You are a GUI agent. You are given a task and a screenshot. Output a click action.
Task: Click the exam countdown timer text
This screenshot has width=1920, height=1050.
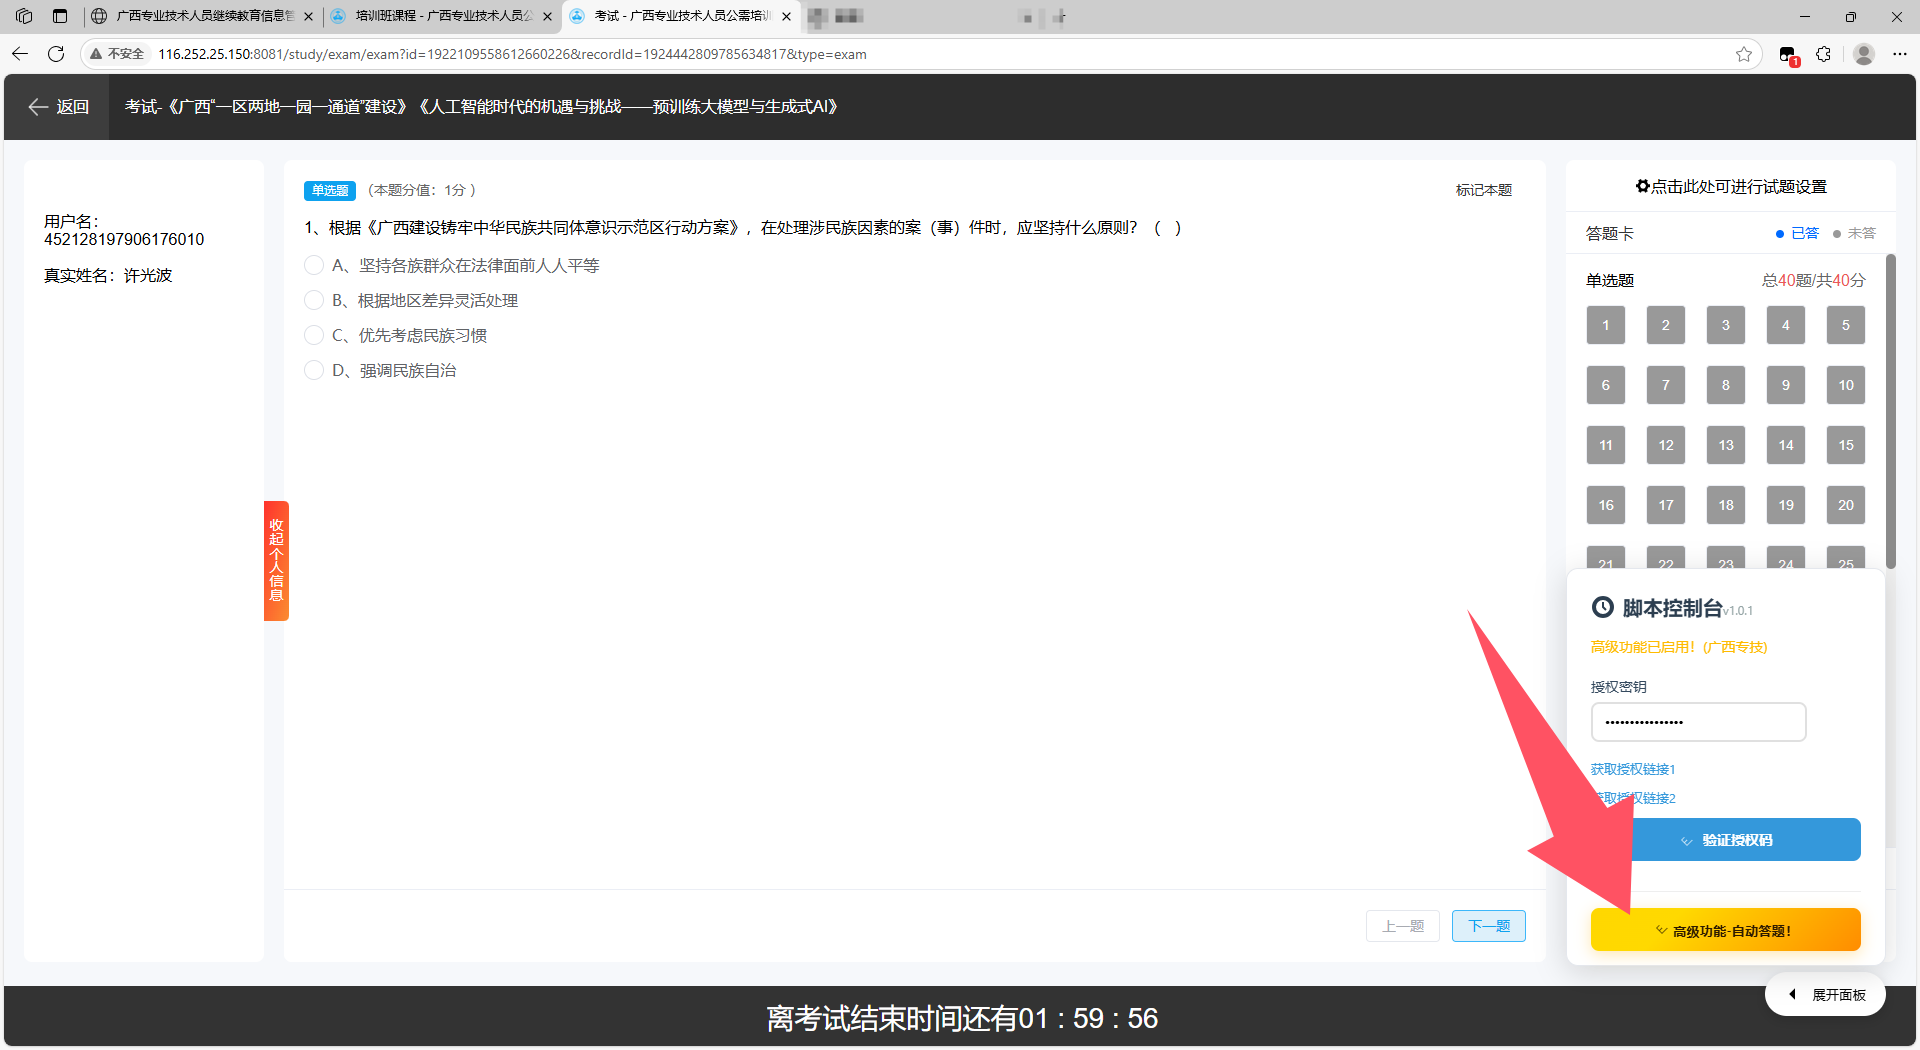[961, 1018]
